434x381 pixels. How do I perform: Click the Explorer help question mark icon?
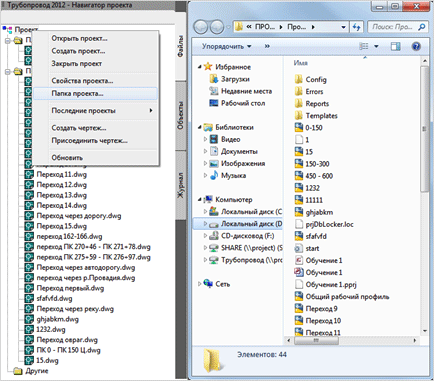[416, 46]
